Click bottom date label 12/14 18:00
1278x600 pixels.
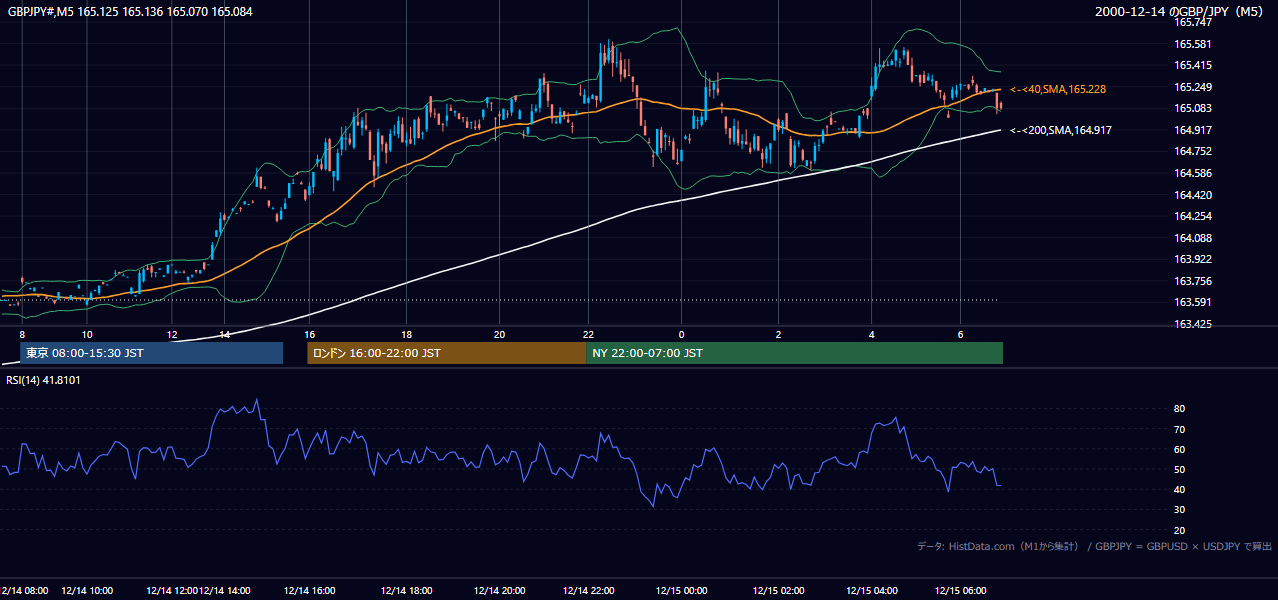407,590
